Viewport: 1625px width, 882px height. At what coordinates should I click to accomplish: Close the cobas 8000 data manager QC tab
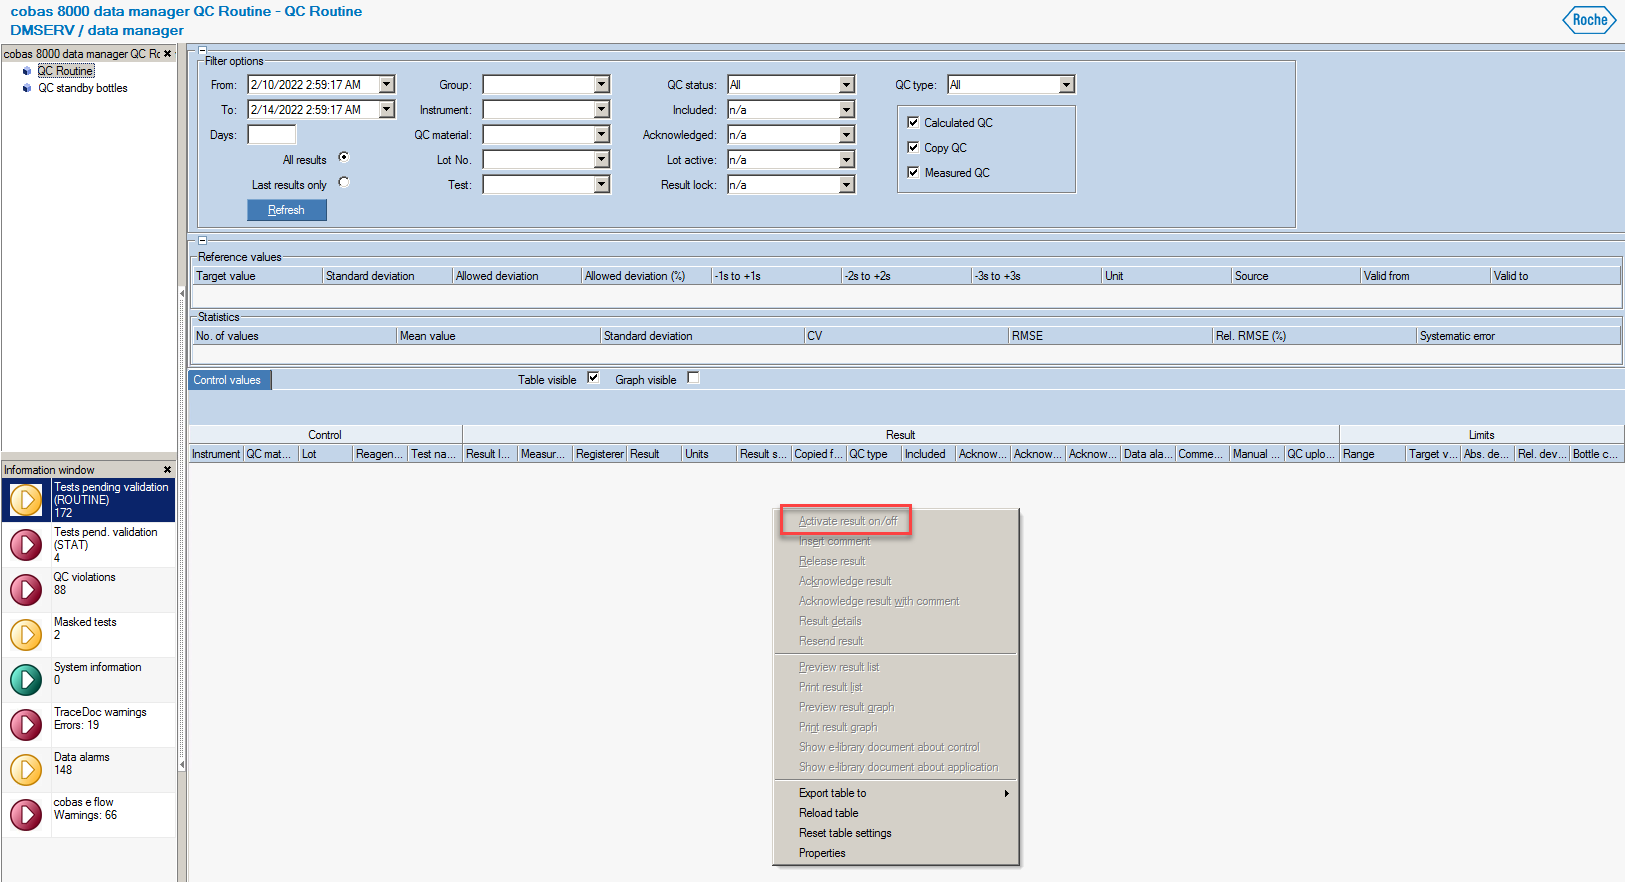pyautogui.click(x=167, y=53)
